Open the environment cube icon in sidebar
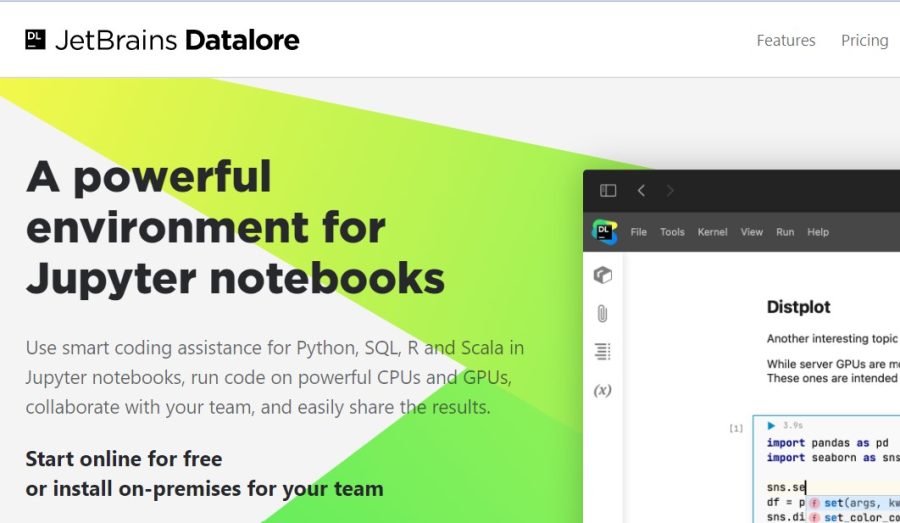 pyautogui.click(x=602, y=275)
